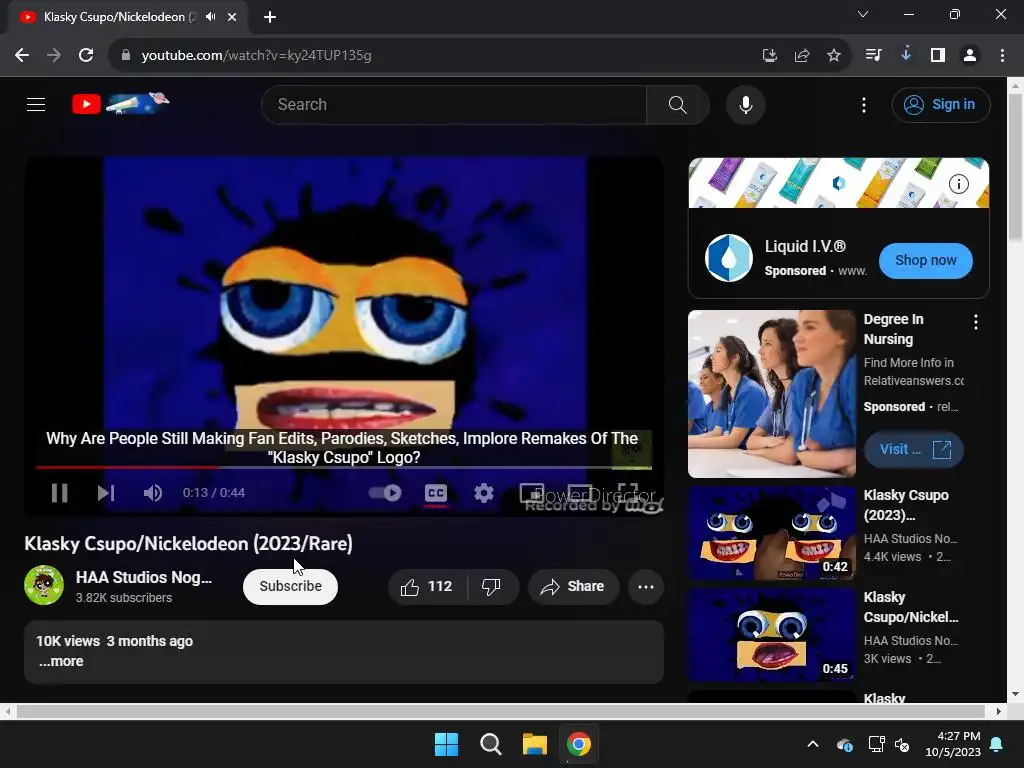Select the Klasky Csupo/Nickelodeon tab
The width and height of the screenshot is (1024, 768).
(x=129, y=17)
